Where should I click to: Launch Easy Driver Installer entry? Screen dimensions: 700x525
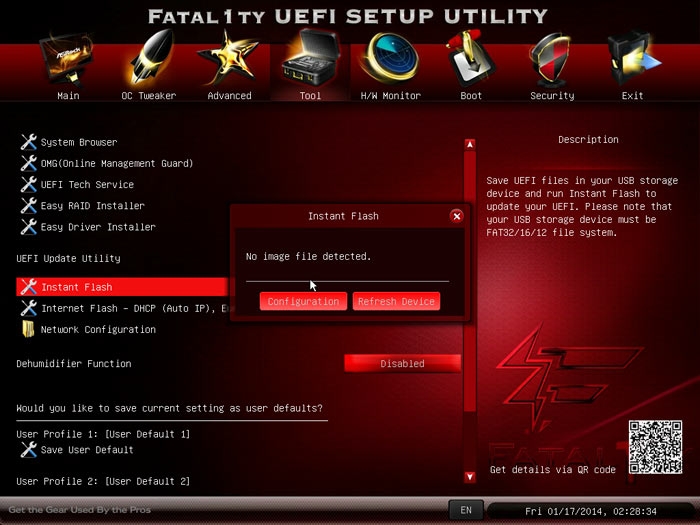[x=98, y=227]
